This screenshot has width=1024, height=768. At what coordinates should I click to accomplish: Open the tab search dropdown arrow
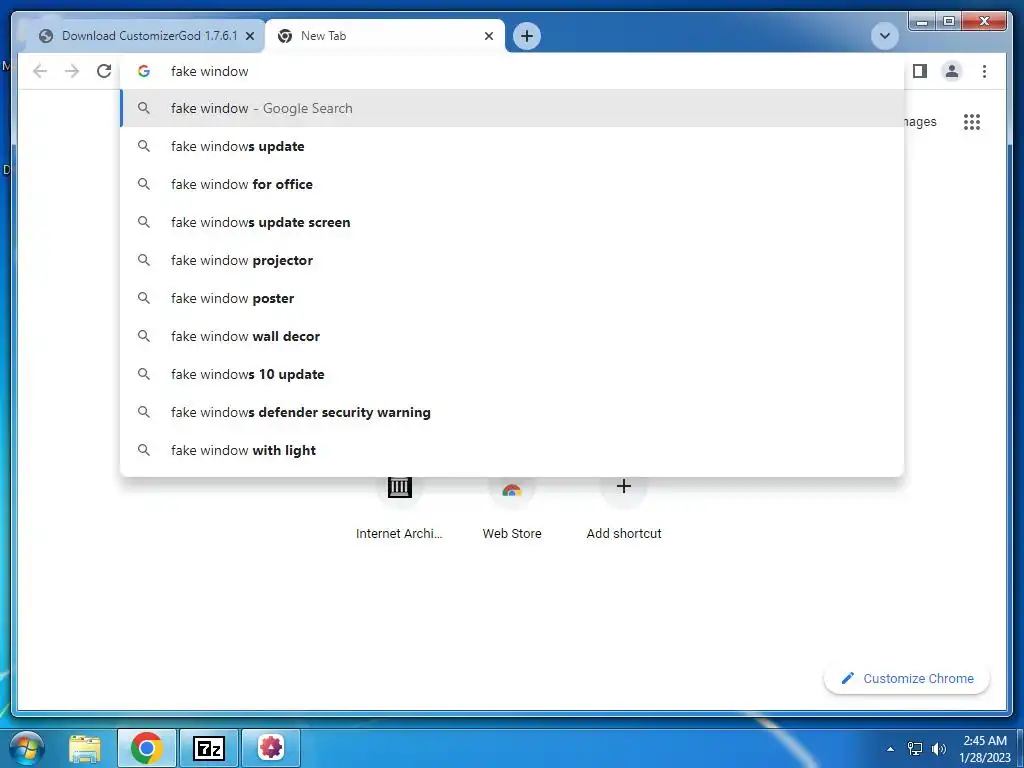(x=885, y=36)
